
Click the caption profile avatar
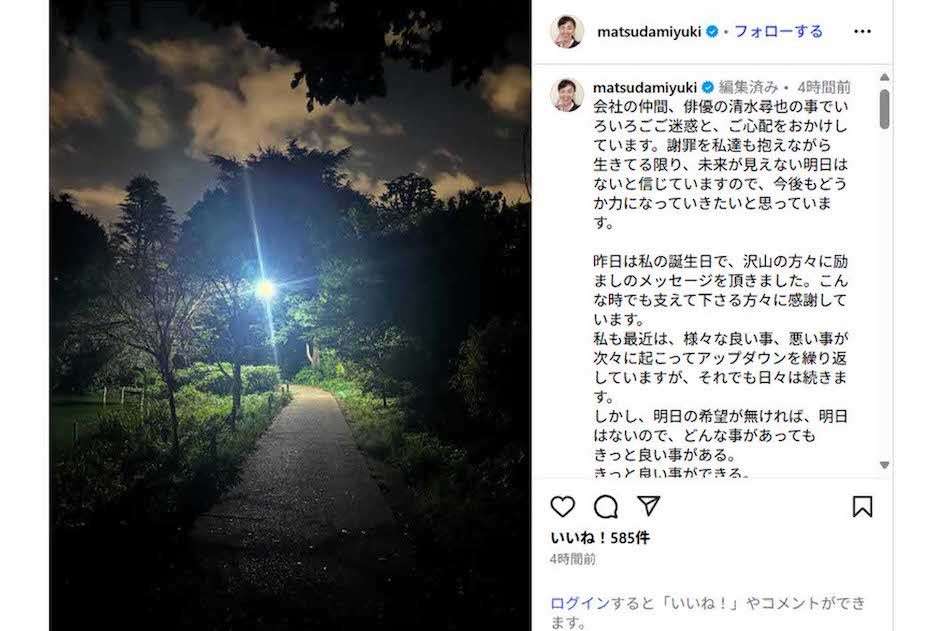[x=567, y=95]
